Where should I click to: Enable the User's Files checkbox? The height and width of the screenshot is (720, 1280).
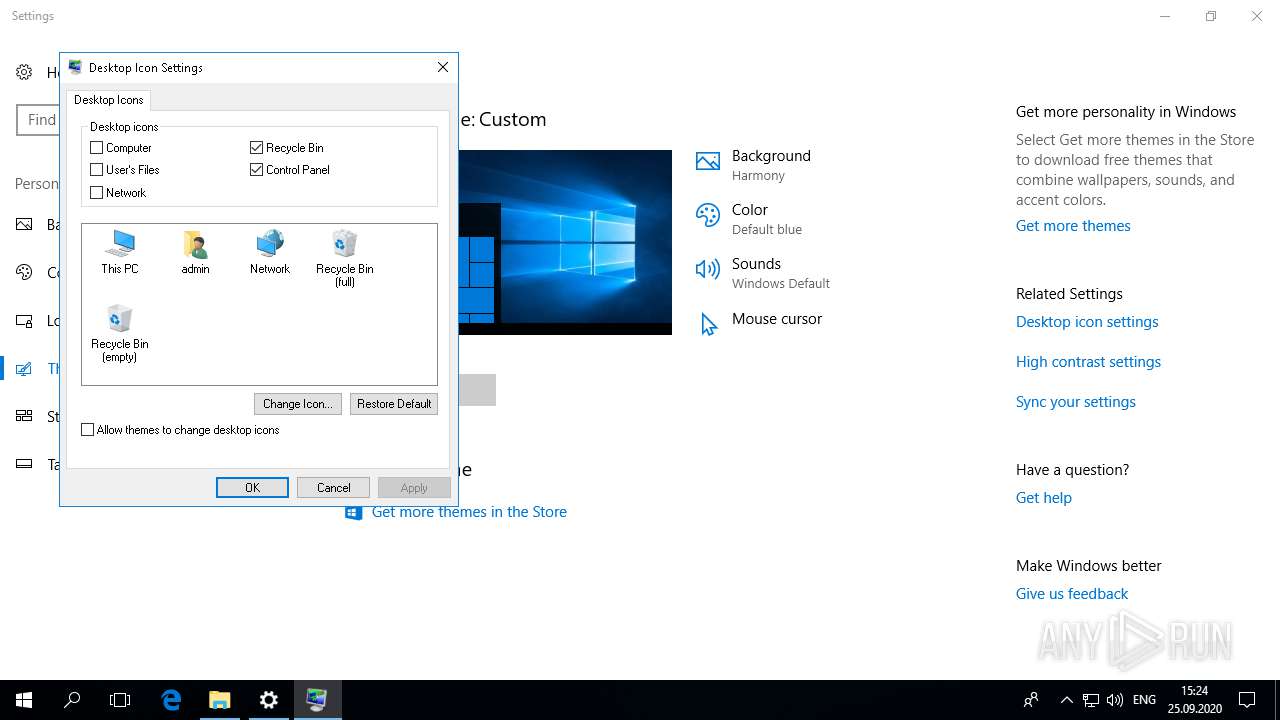tap(97, 170)
